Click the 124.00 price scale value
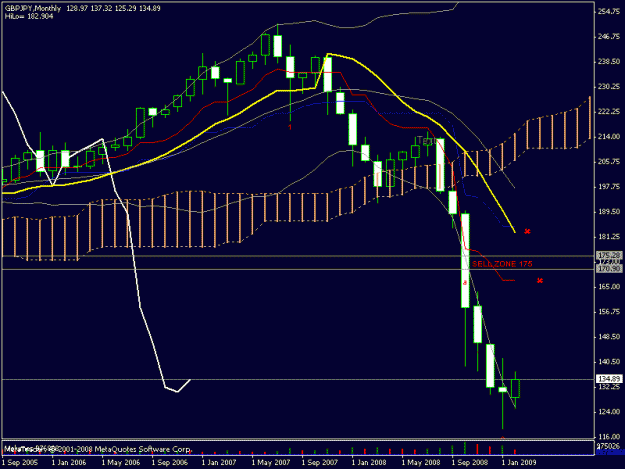The height and width of the screenshot is (469, 625). click(609, 412)
